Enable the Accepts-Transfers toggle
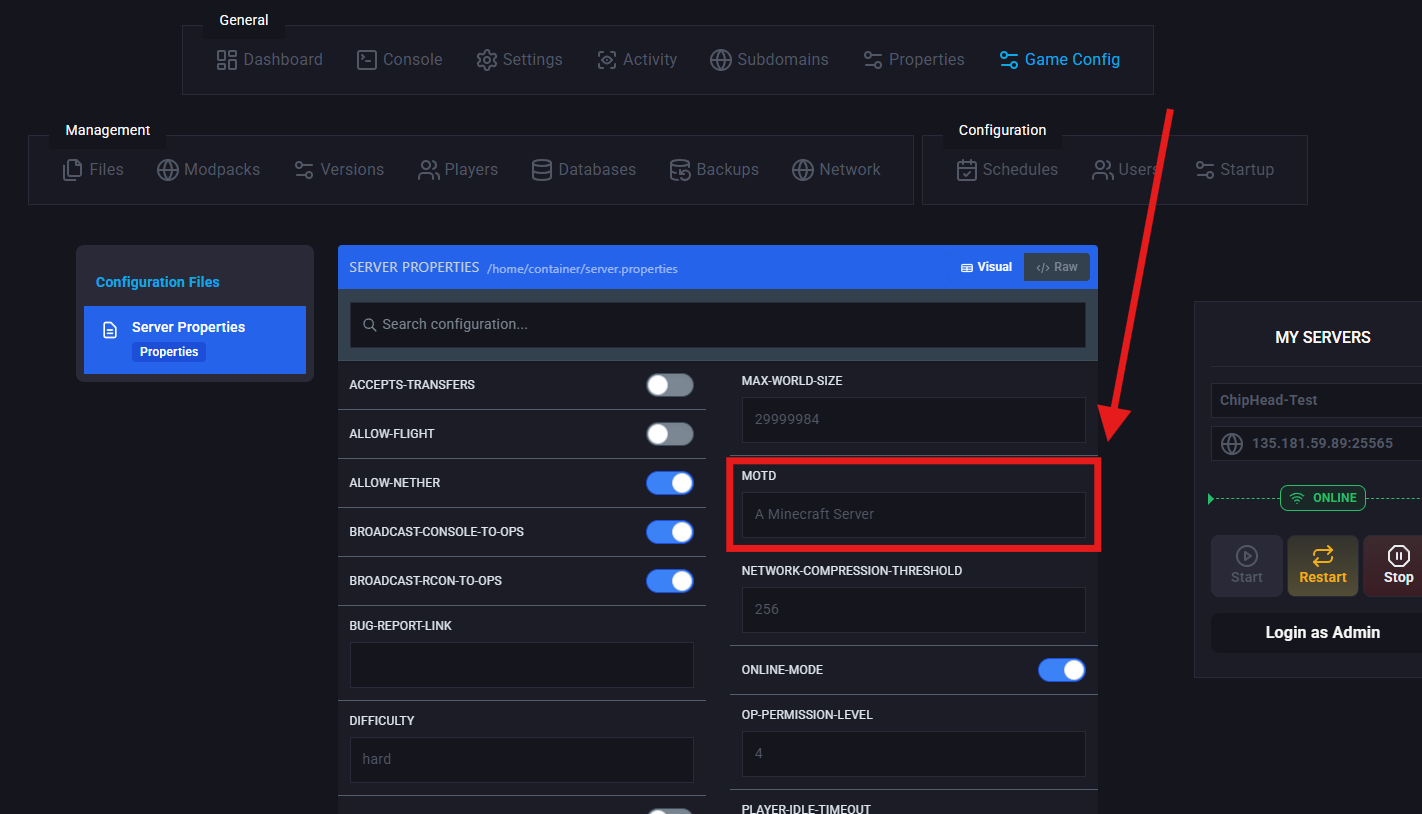This screenshot has width=1422, height=814. pyautogui.click(x=669, y=385)
